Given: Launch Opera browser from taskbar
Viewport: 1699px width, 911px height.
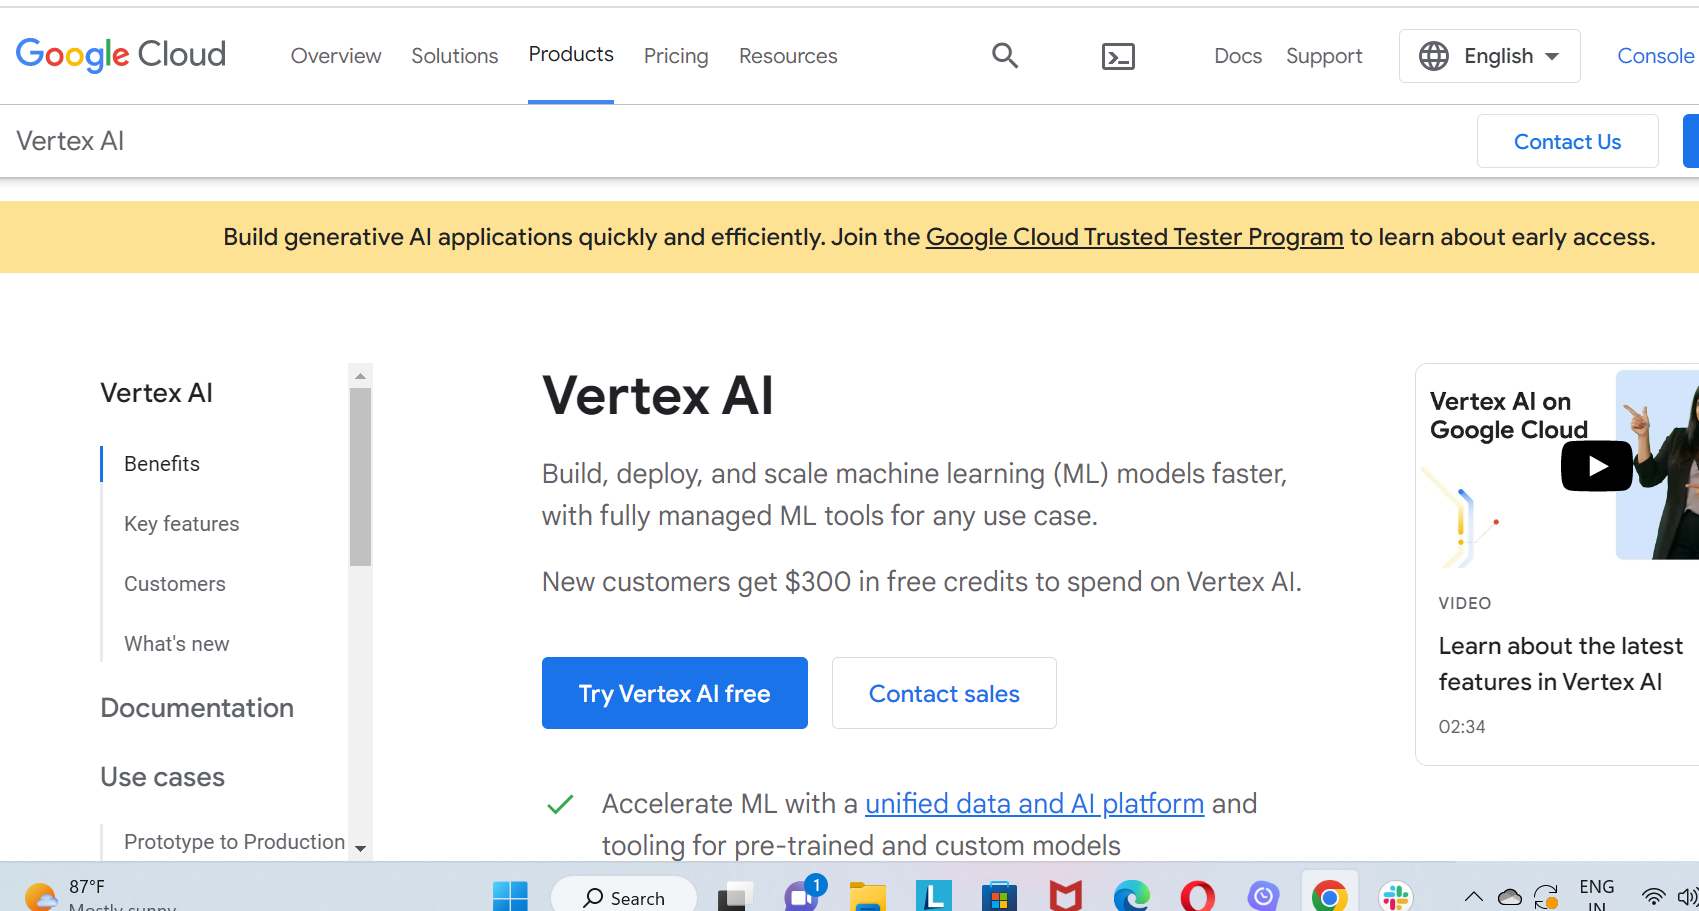Looking at the screenshot, I should (x=1197, y=896).
